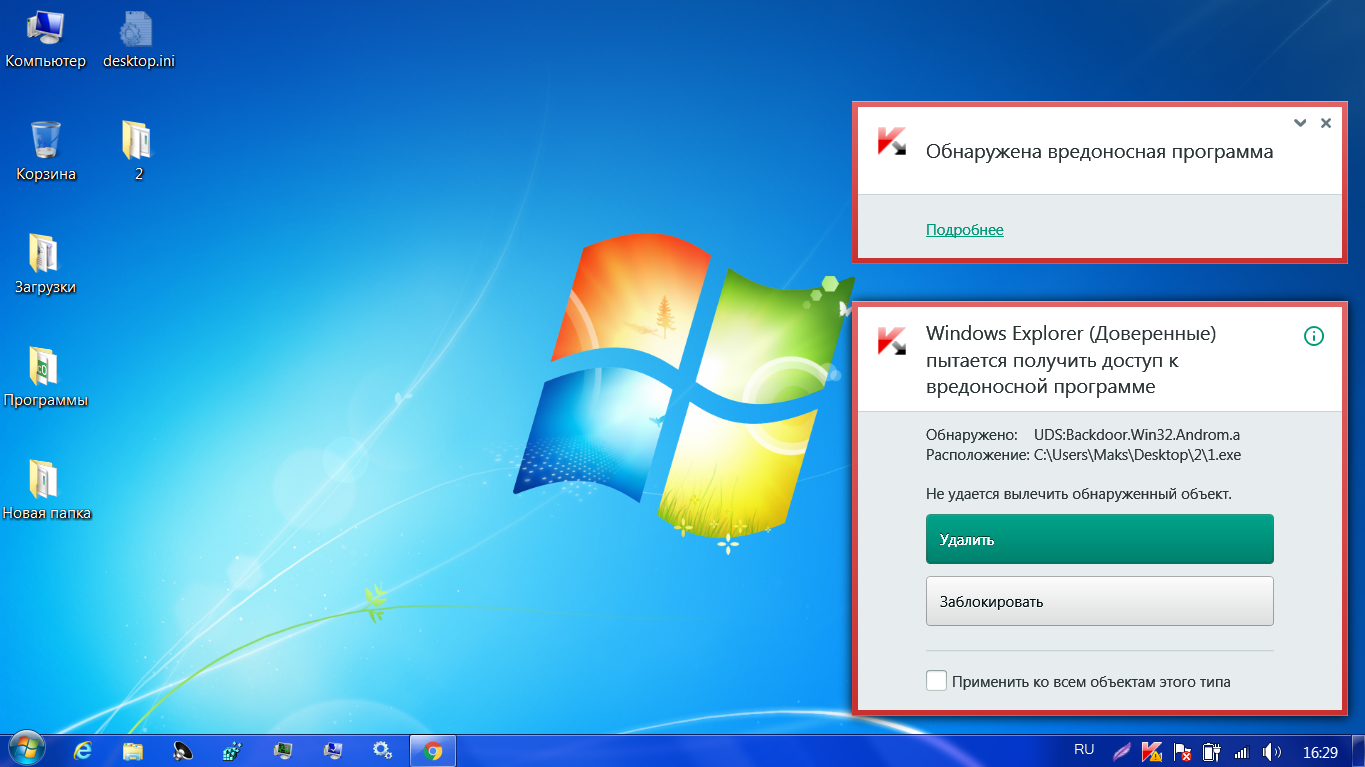Click the green info icon in Kaspersky alert

[x=1314, y=336]
